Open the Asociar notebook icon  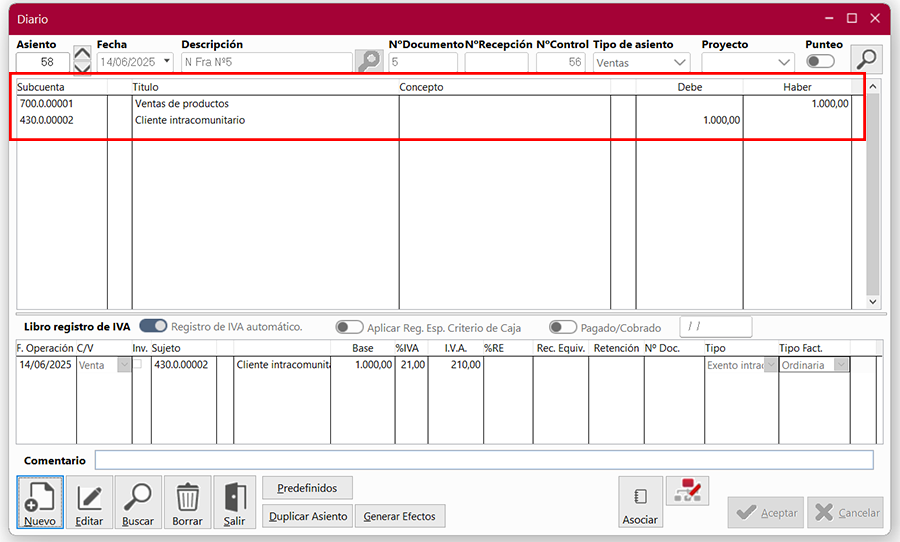point(640,502)
